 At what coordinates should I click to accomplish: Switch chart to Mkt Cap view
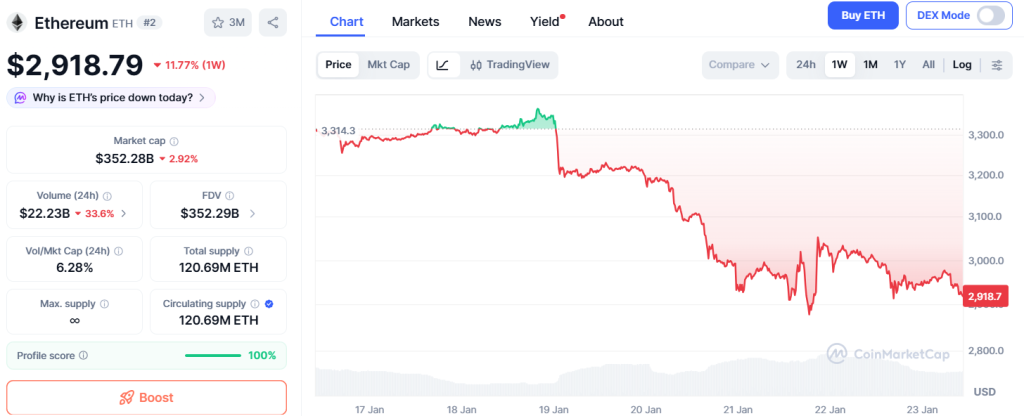[x=387, y=65]
